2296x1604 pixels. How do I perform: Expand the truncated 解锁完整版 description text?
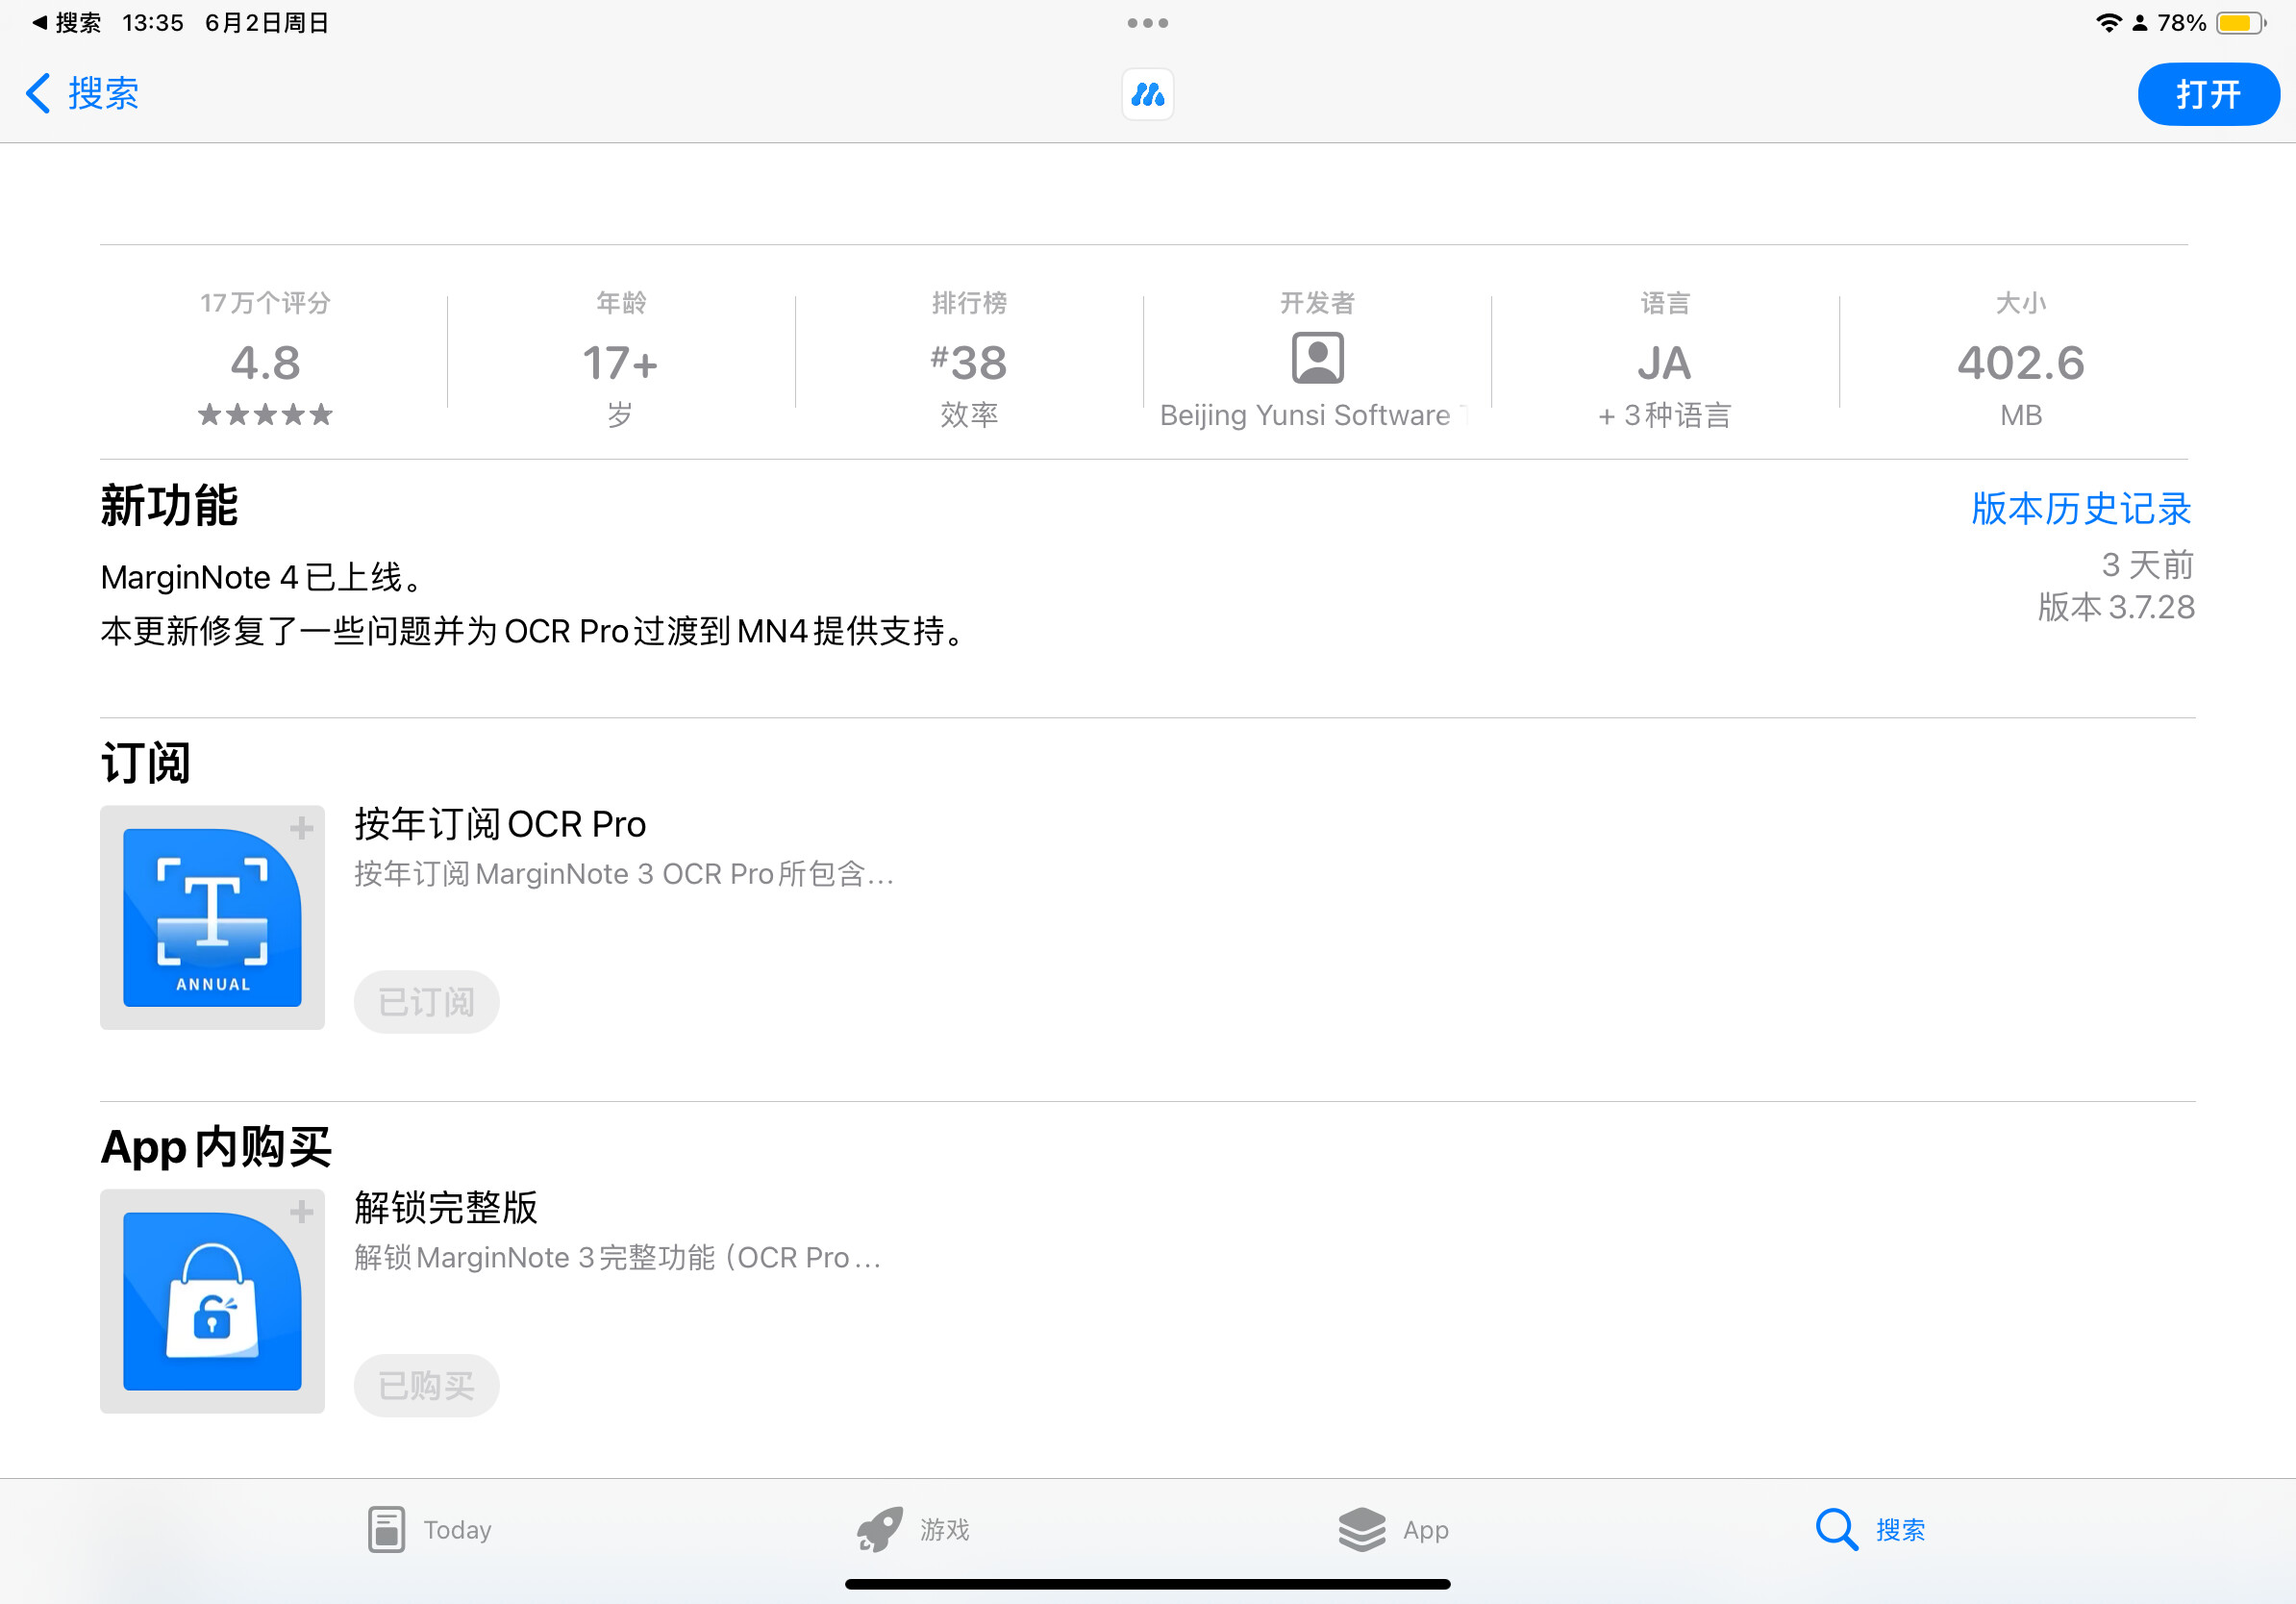click(616, 1258)
